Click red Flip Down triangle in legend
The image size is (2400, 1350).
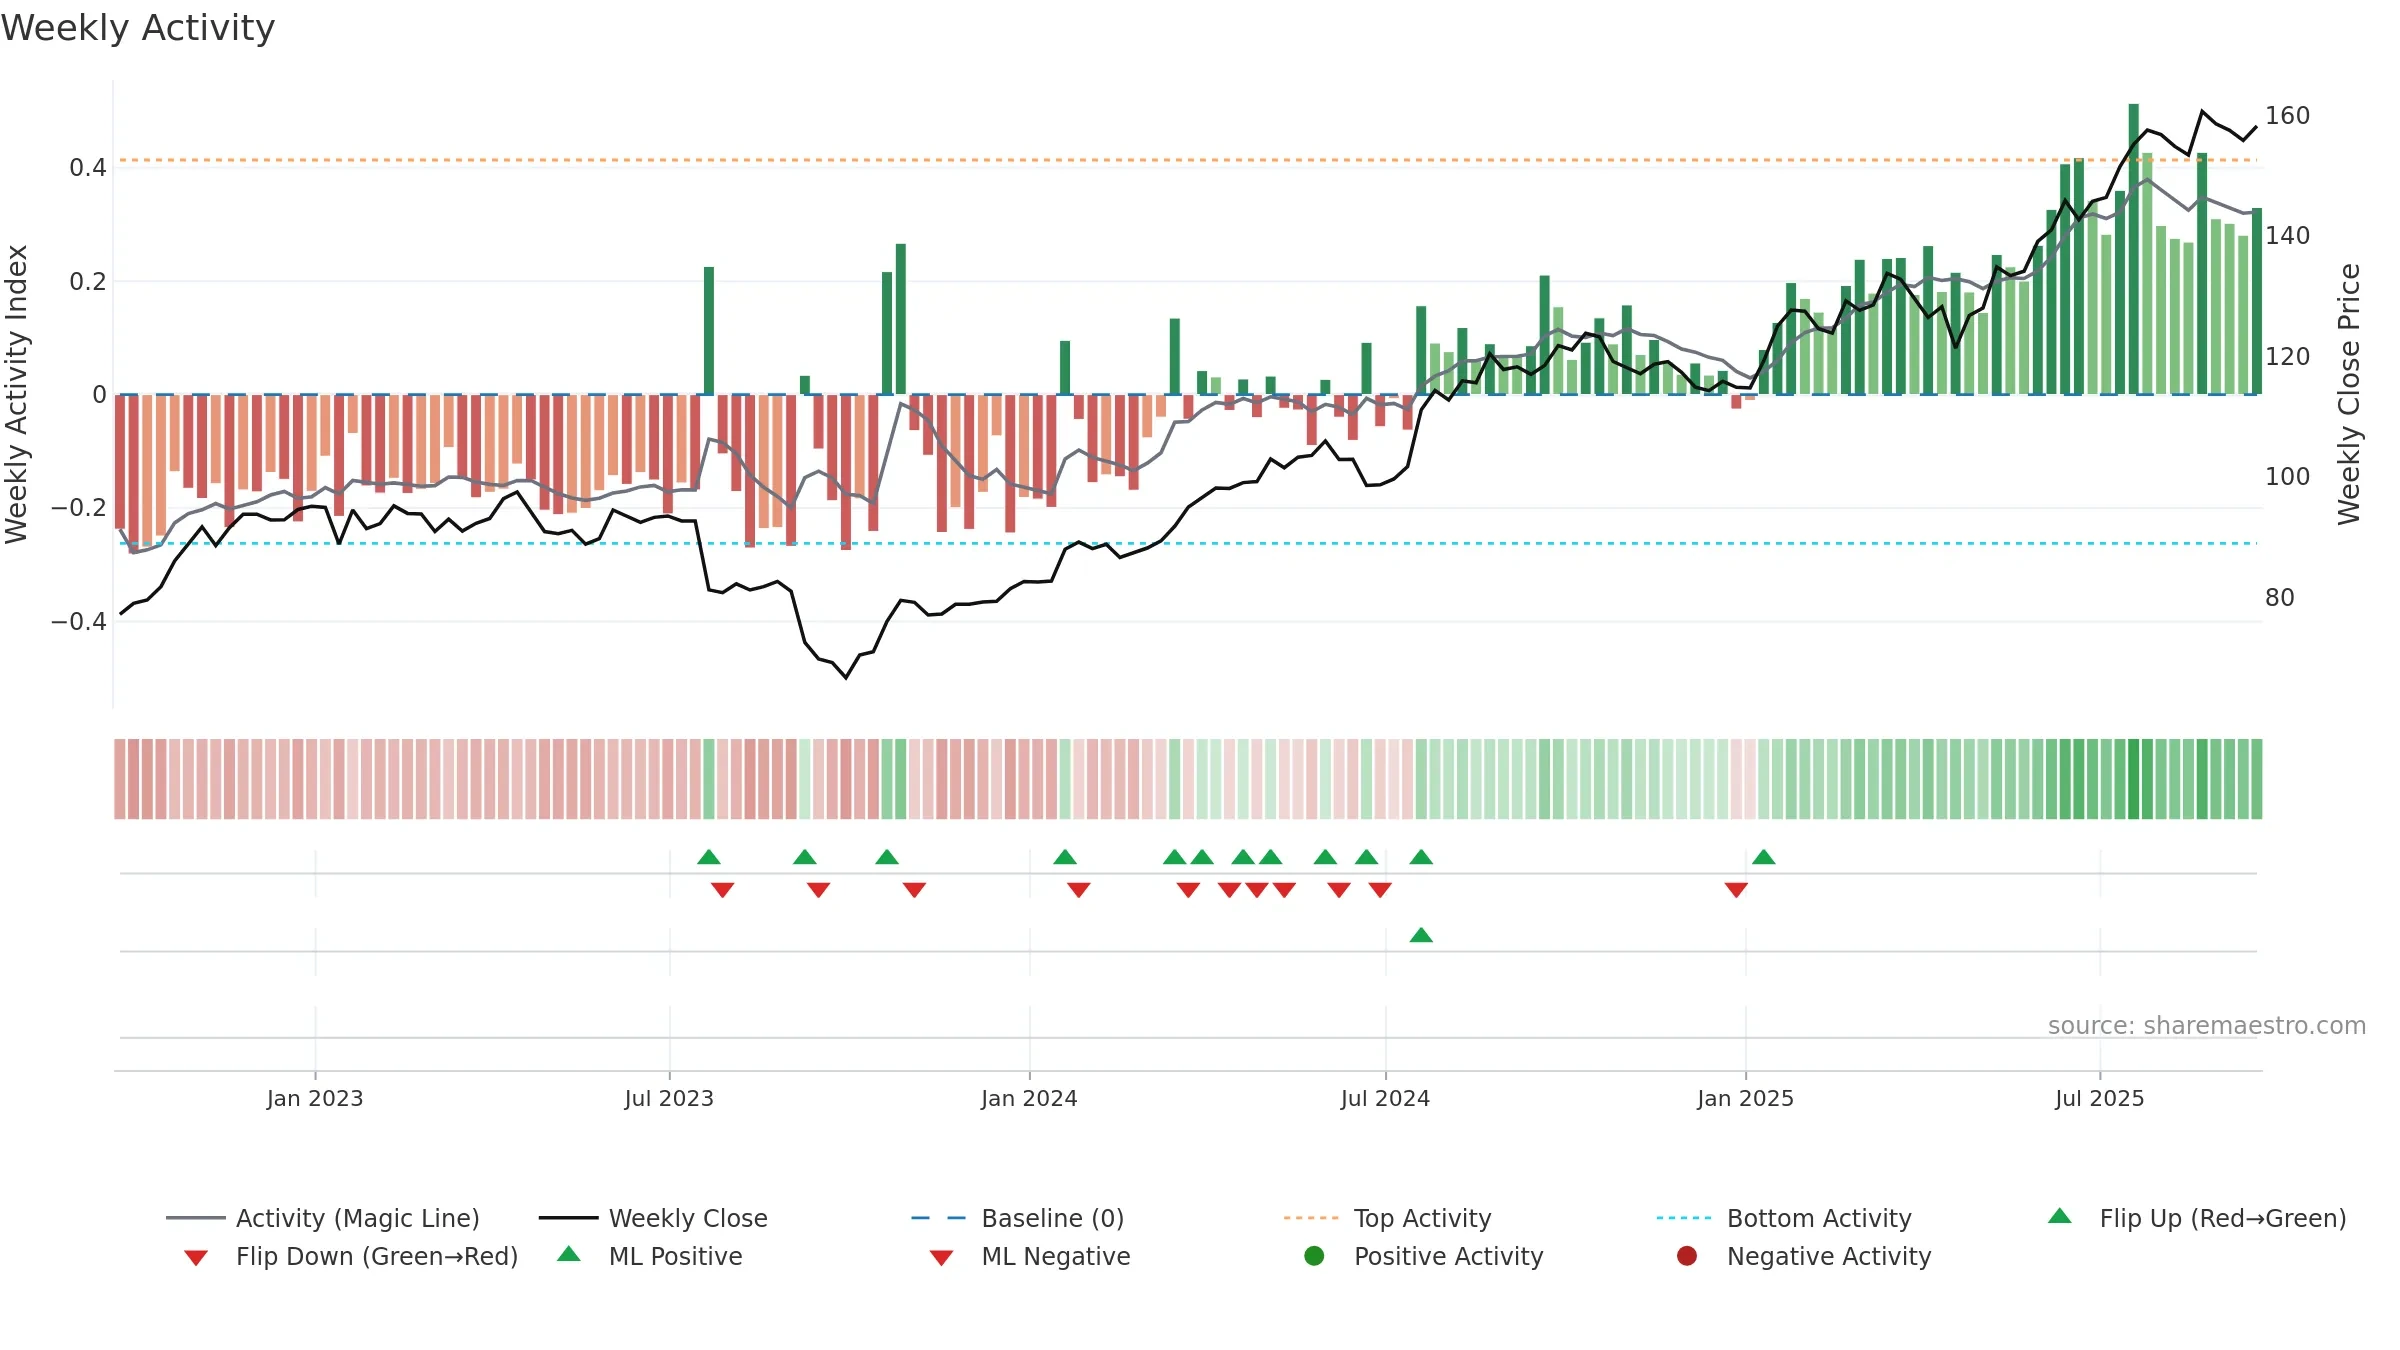tap(196, 1258)
